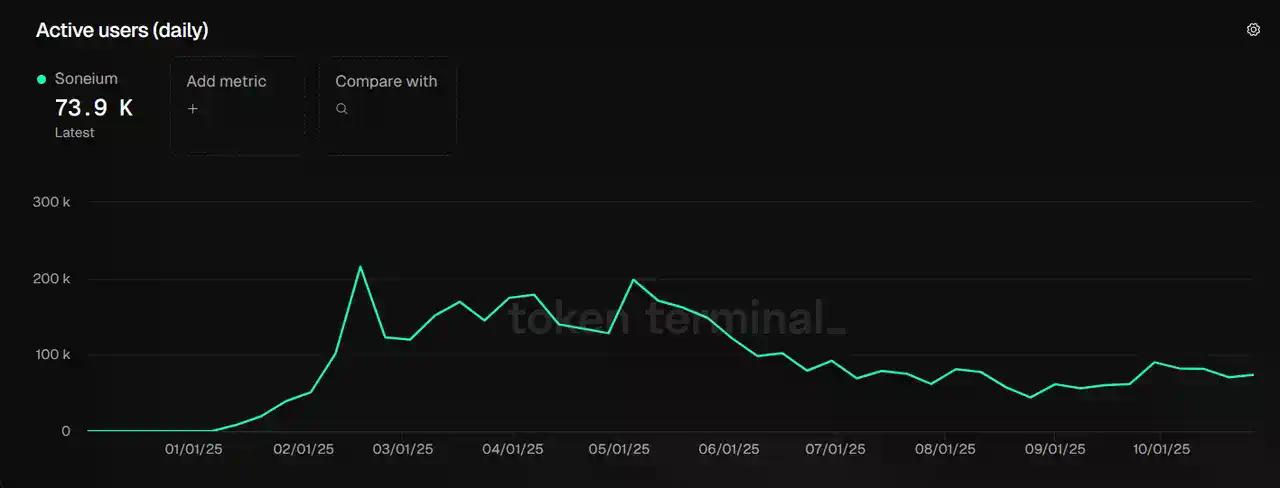This screenshot has height=488, width=1280.
Task: Click the green Soneium legend dot
Action: pos(42,79)
